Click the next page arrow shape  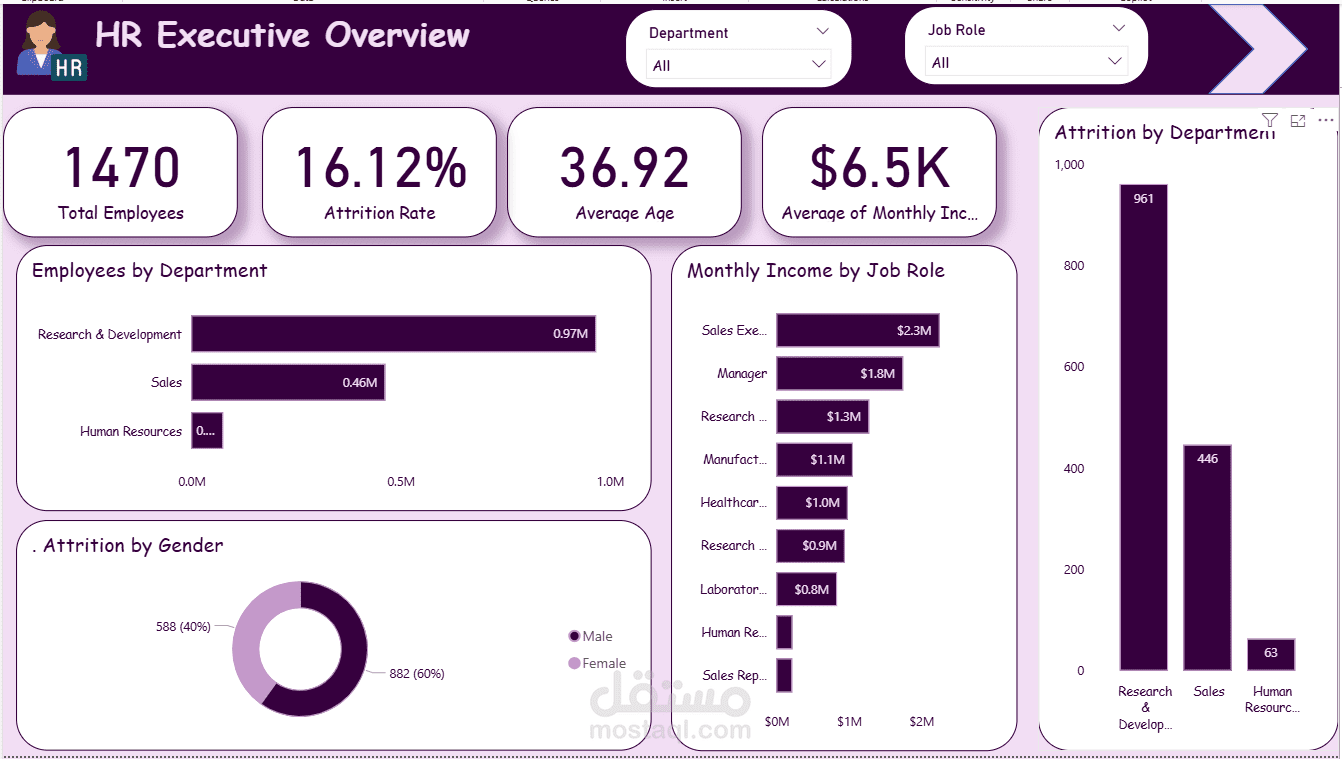click(x=1261, y=47)
